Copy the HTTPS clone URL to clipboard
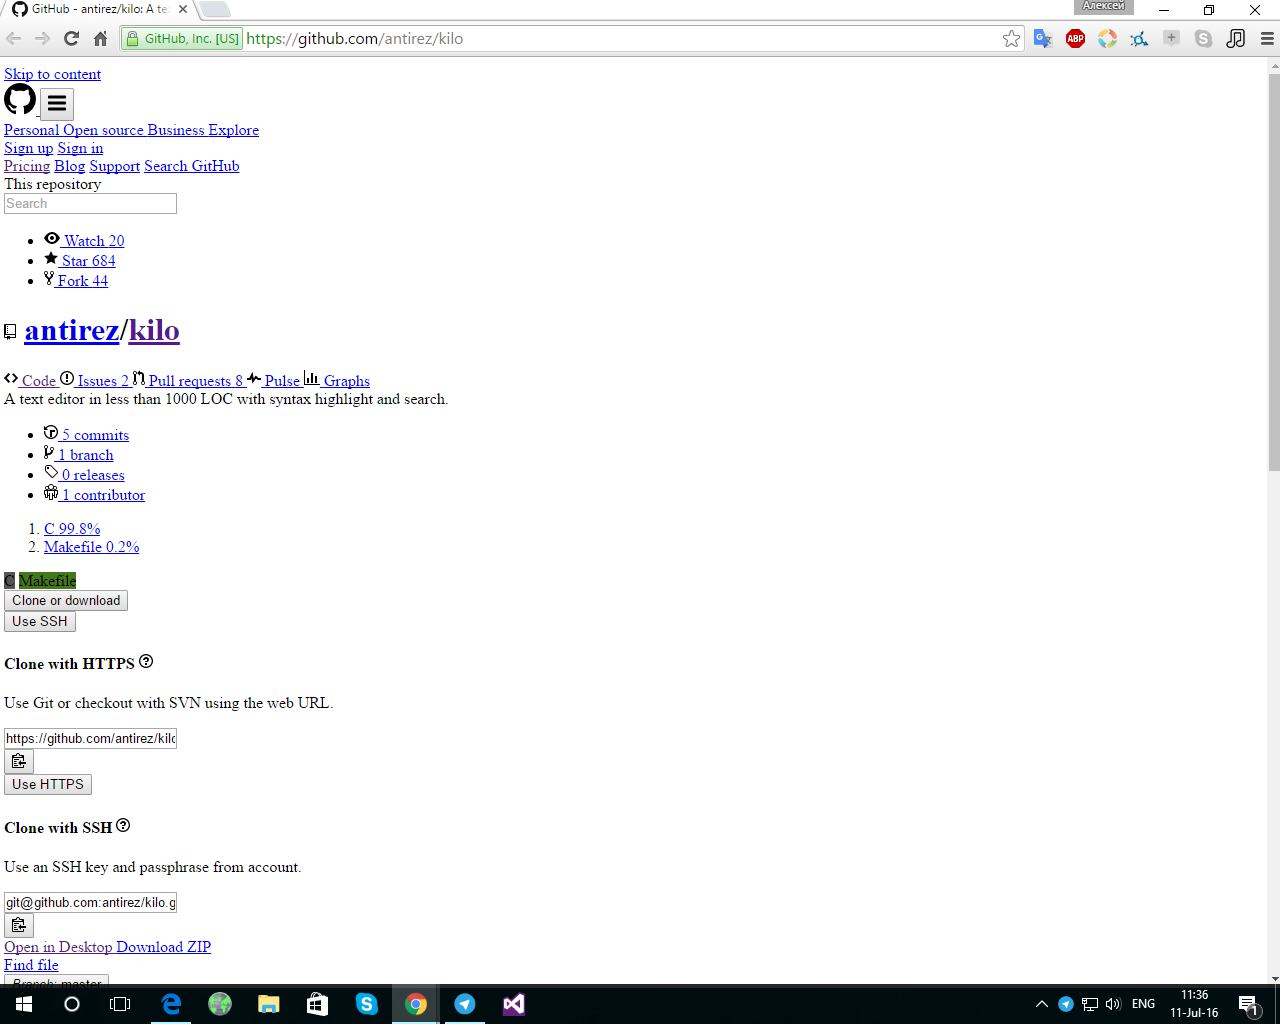This screenshot has height=1024, width=1280. [x=19, y=762]
